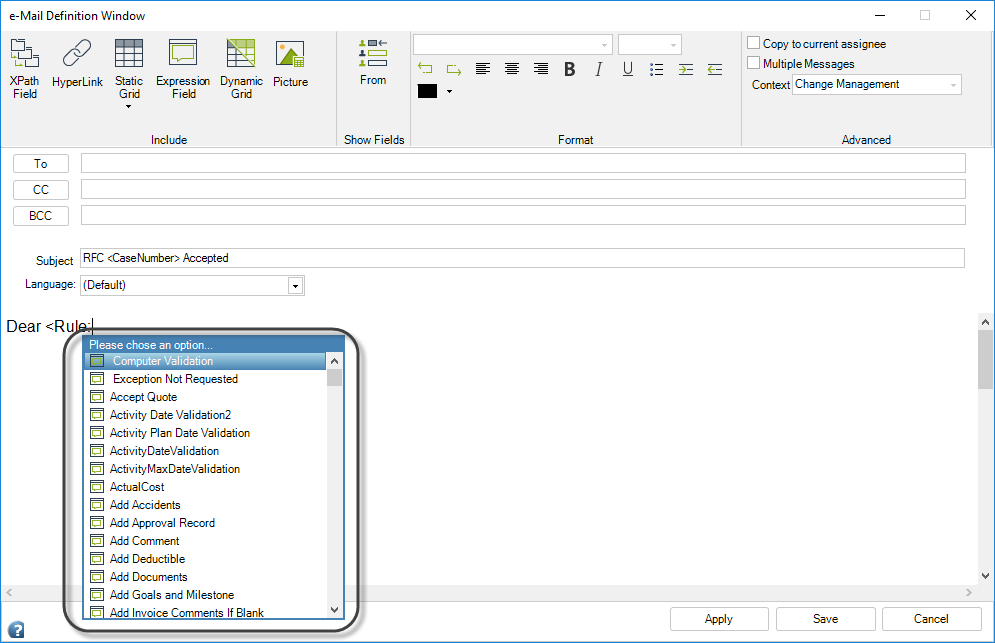Click the email body vertical scrollbar thumb
Screen dimensions: 995x643
click(985, 359)
